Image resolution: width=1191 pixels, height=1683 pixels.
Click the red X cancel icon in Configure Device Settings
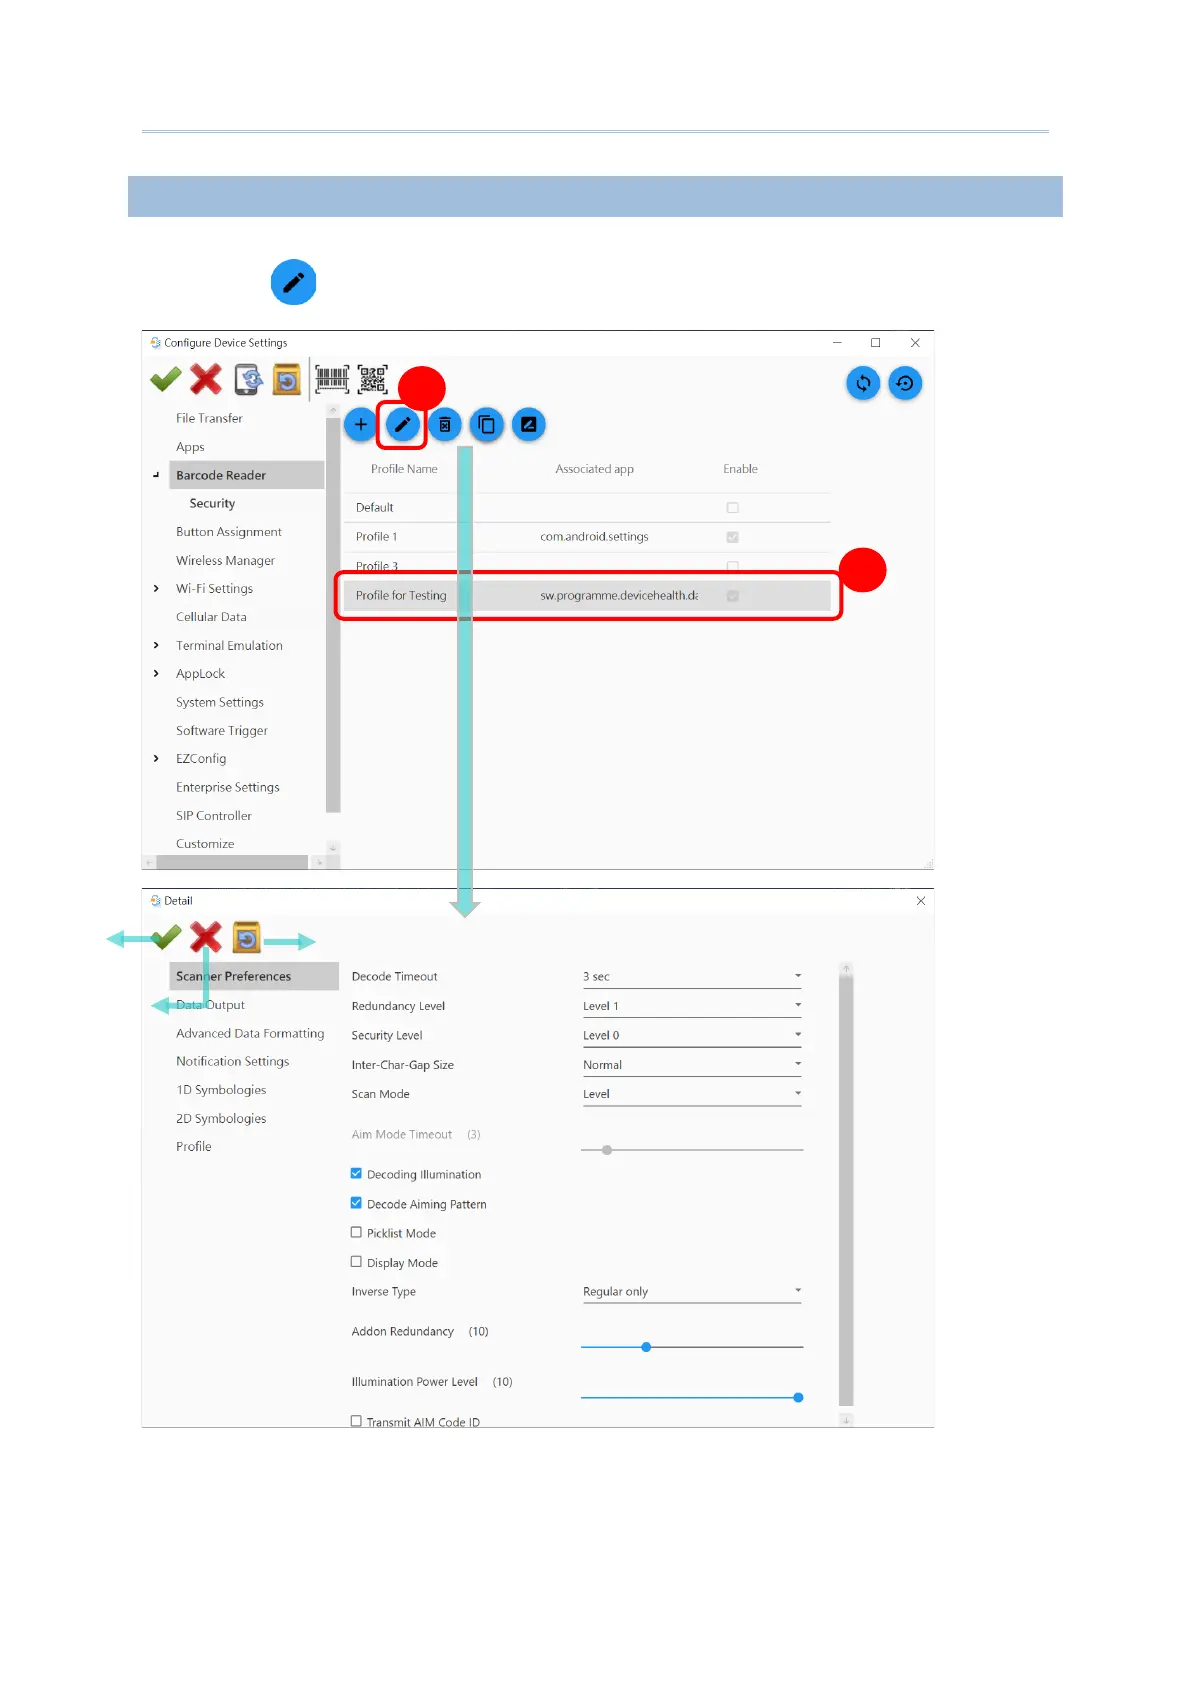pyautogui.click(x=206, y=380)
